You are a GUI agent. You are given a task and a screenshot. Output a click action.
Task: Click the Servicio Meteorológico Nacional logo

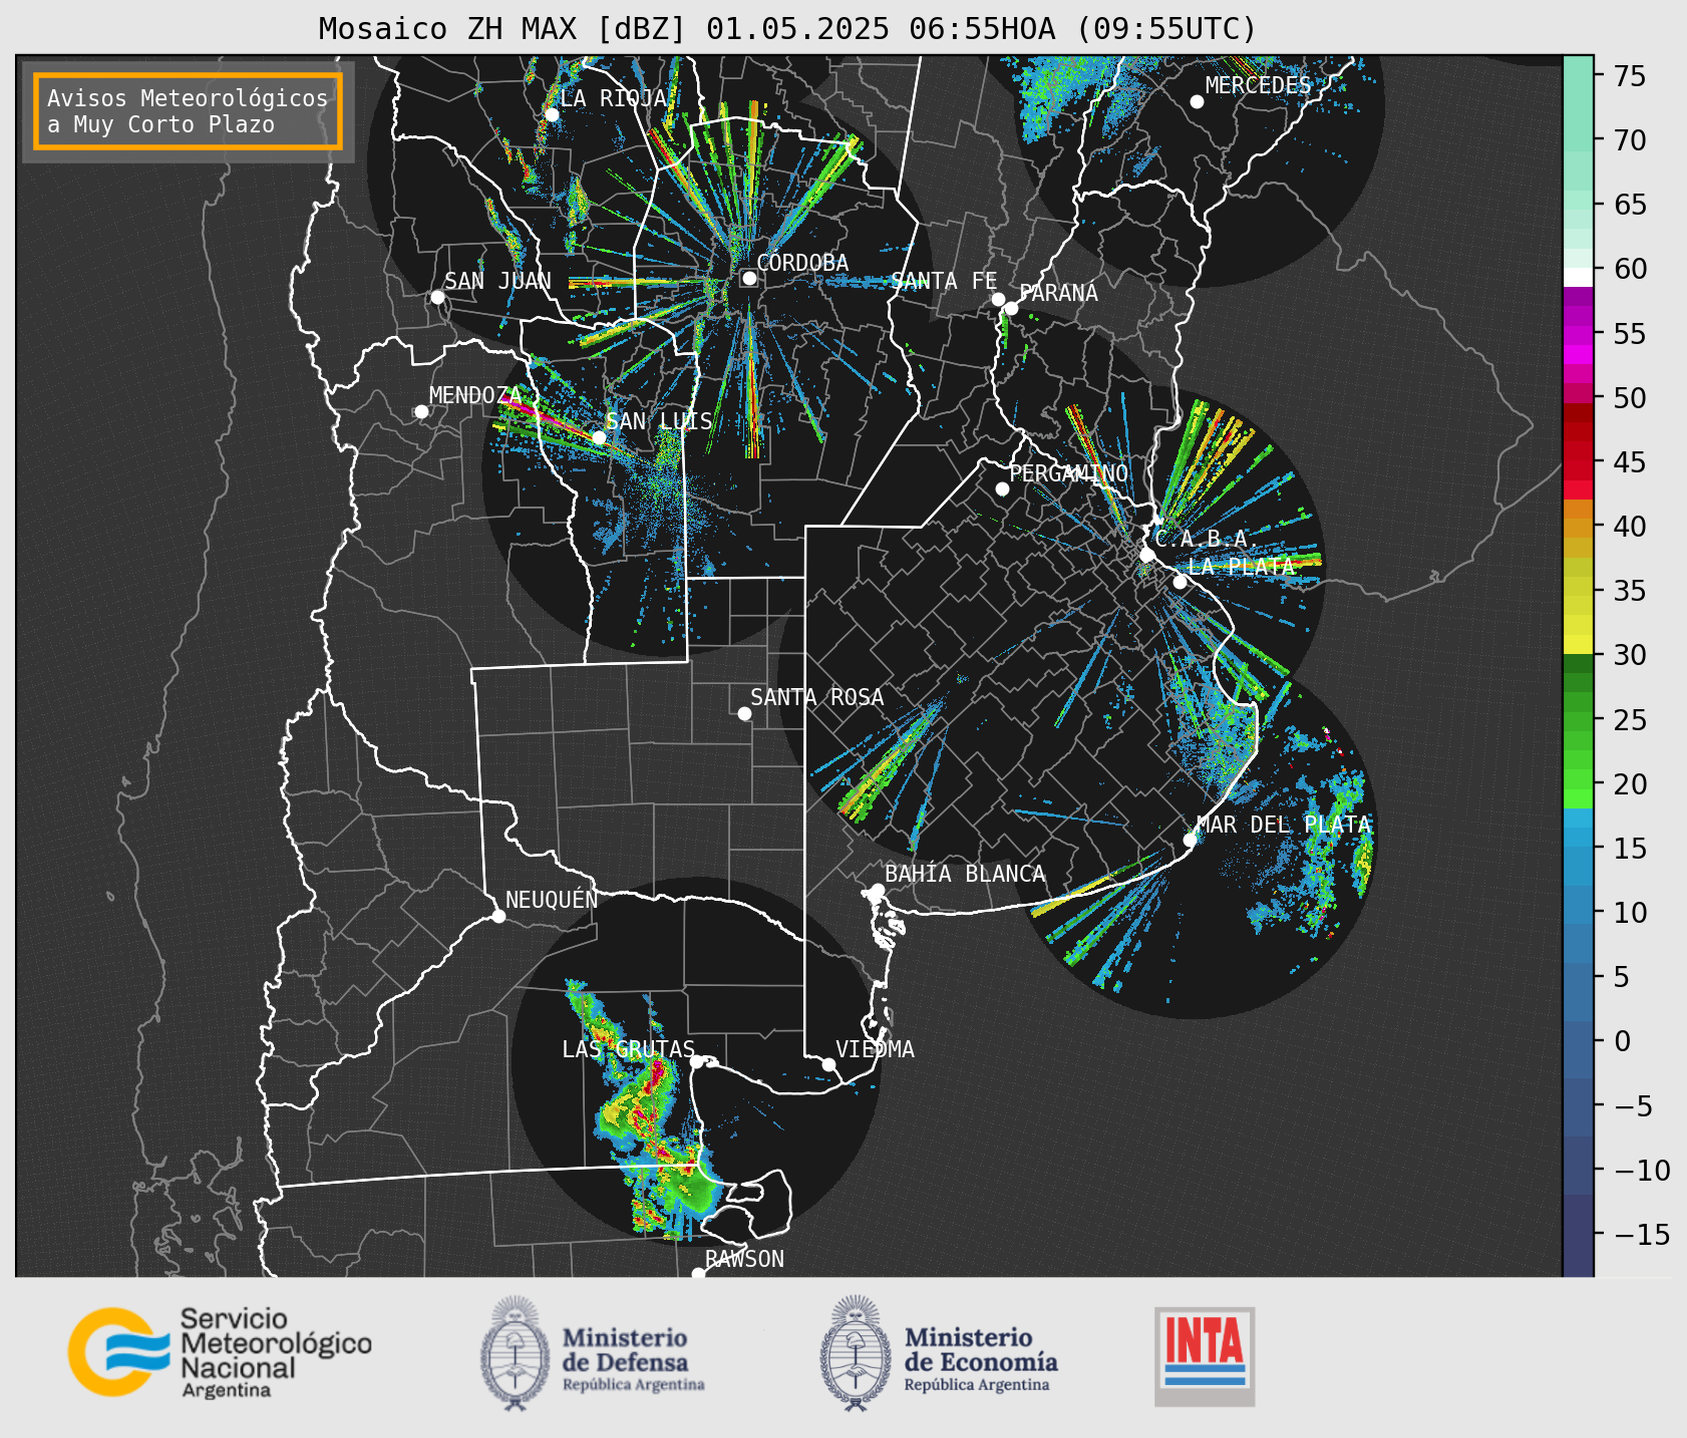219,1352
